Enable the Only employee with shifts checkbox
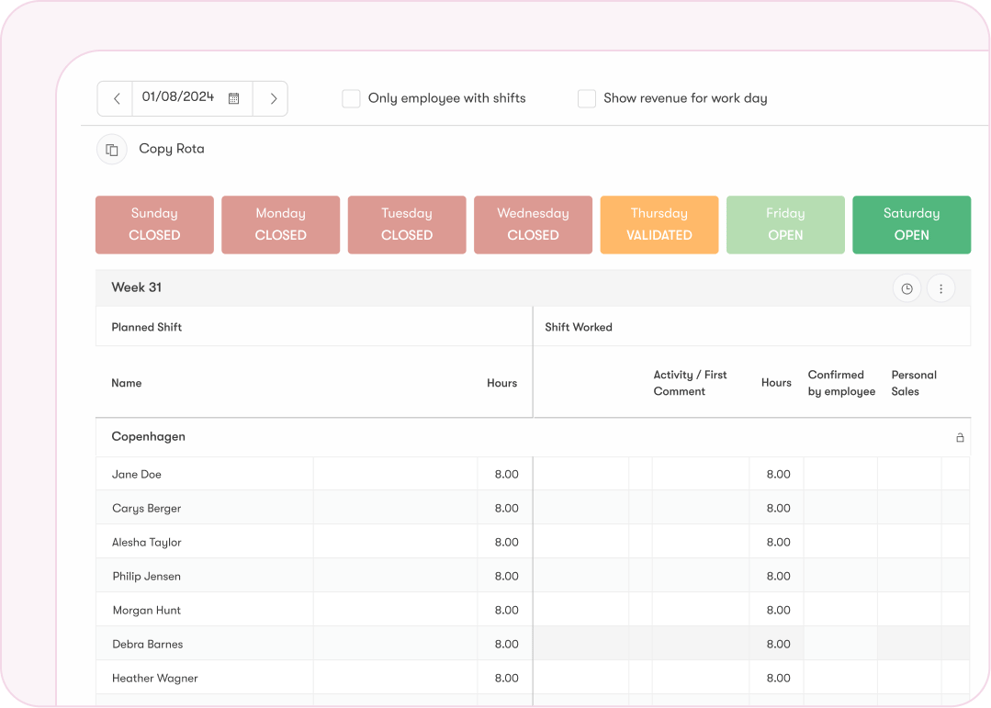This screenshot has width=991, height=708. pos(351,98)
